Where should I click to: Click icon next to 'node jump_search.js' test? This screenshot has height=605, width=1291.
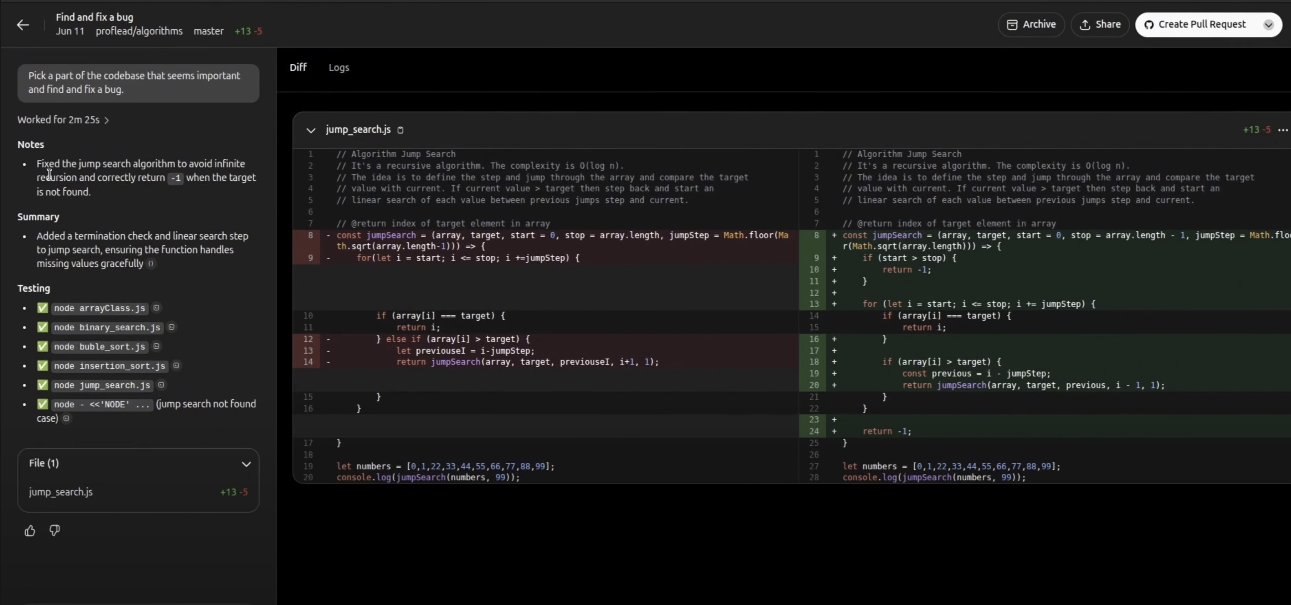point(161,385)
